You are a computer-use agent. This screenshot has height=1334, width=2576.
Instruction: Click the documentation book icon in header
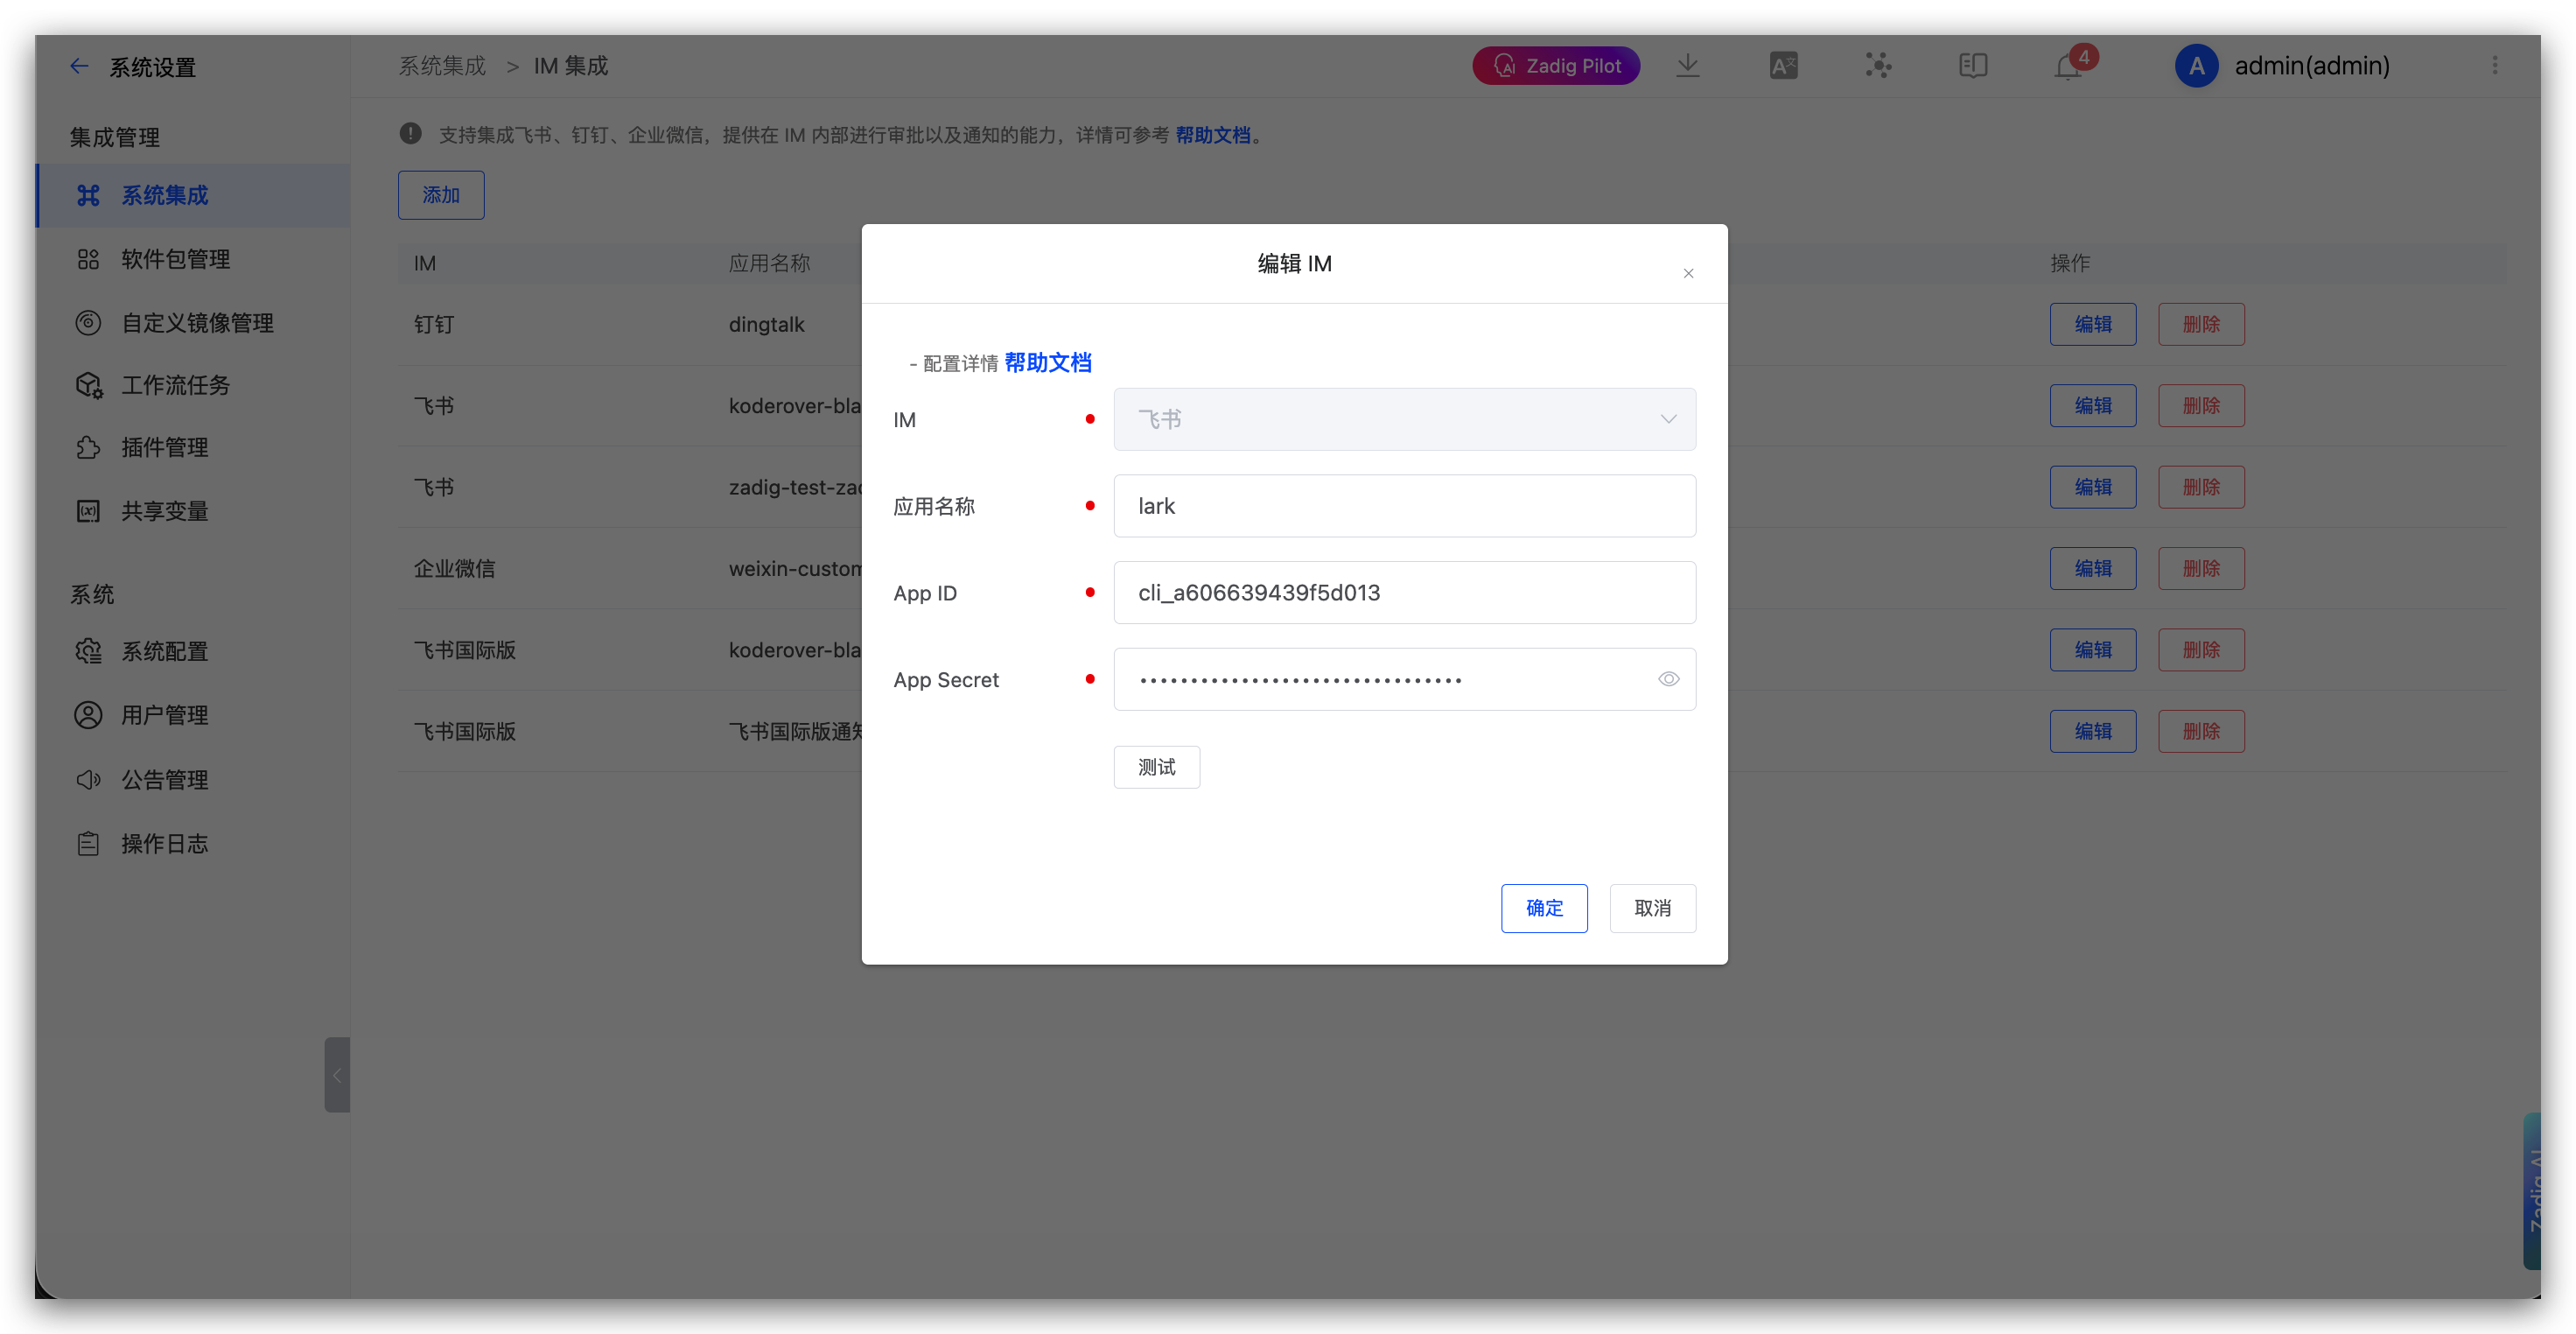coord(1972,66)
